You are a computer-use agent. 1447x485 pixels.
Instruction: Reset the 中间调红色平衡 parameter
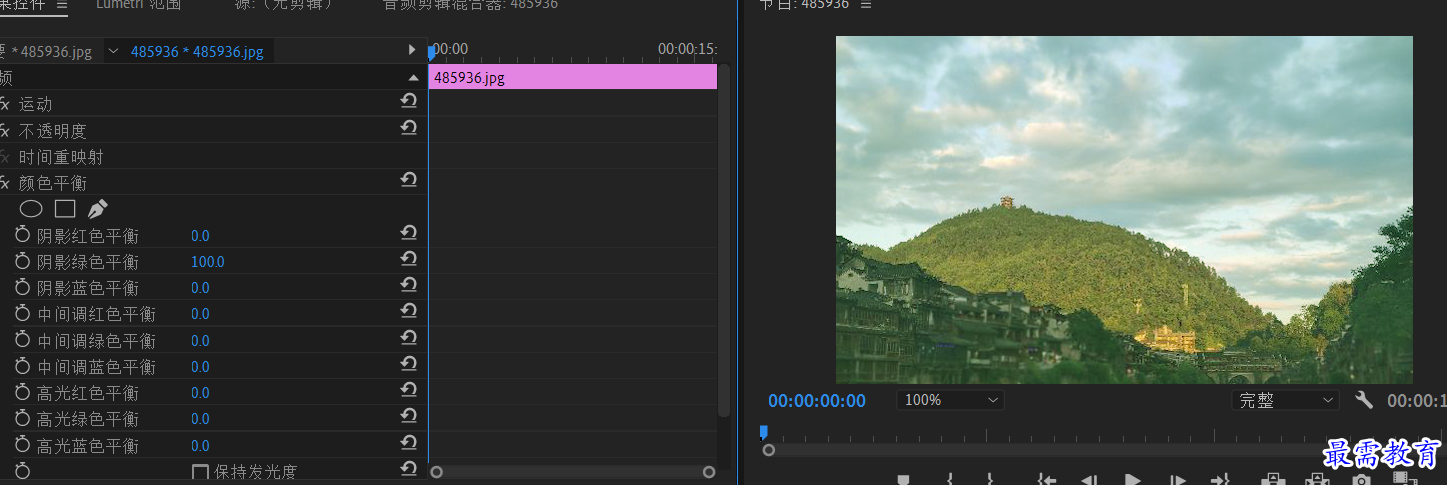point(408,311)
